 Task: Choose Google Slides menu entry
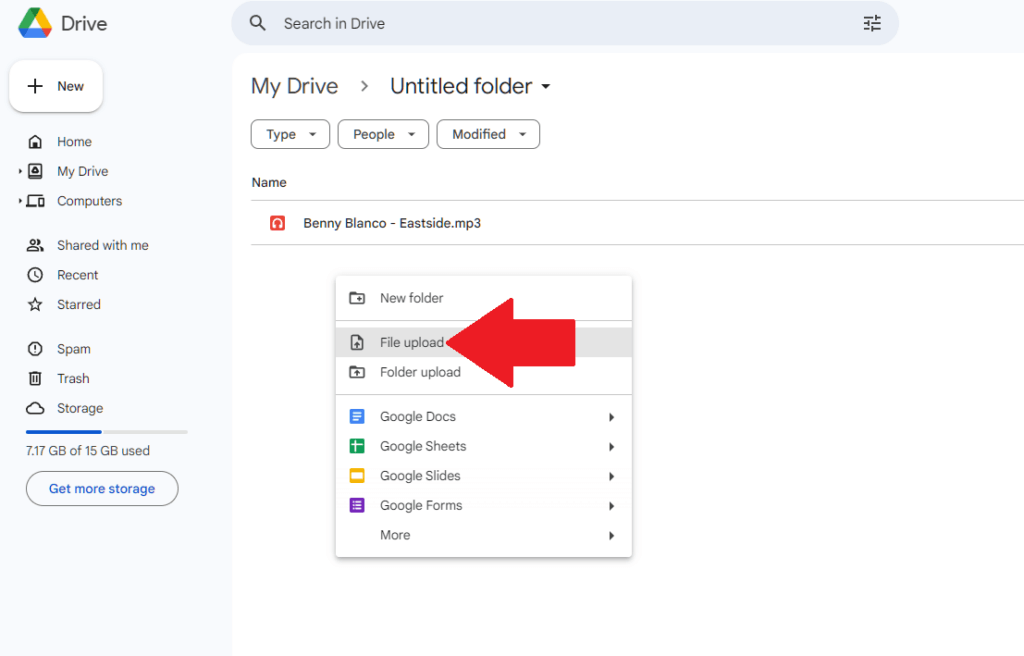coord(483,476)
